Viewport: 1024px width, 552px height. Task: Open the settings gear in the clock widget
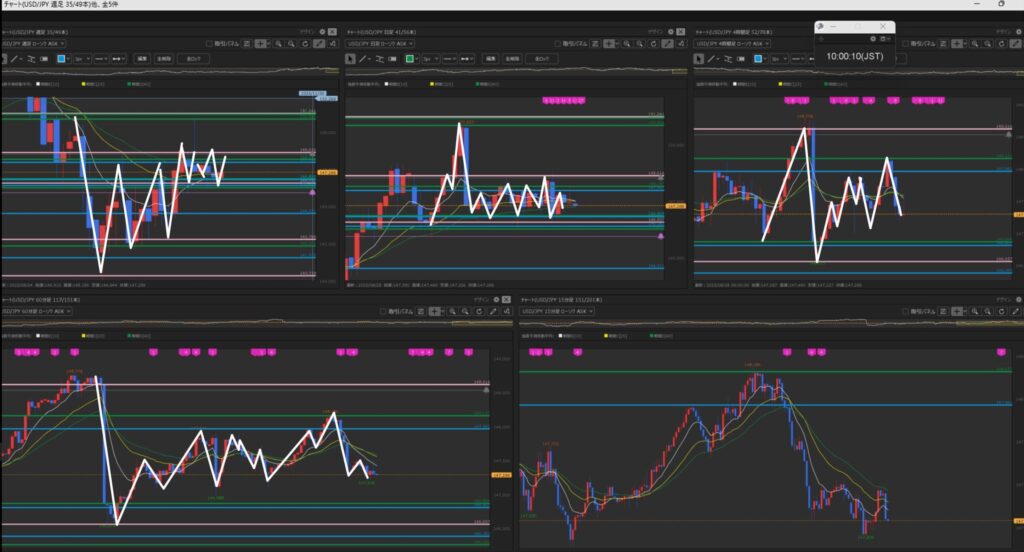pos(873,39)
